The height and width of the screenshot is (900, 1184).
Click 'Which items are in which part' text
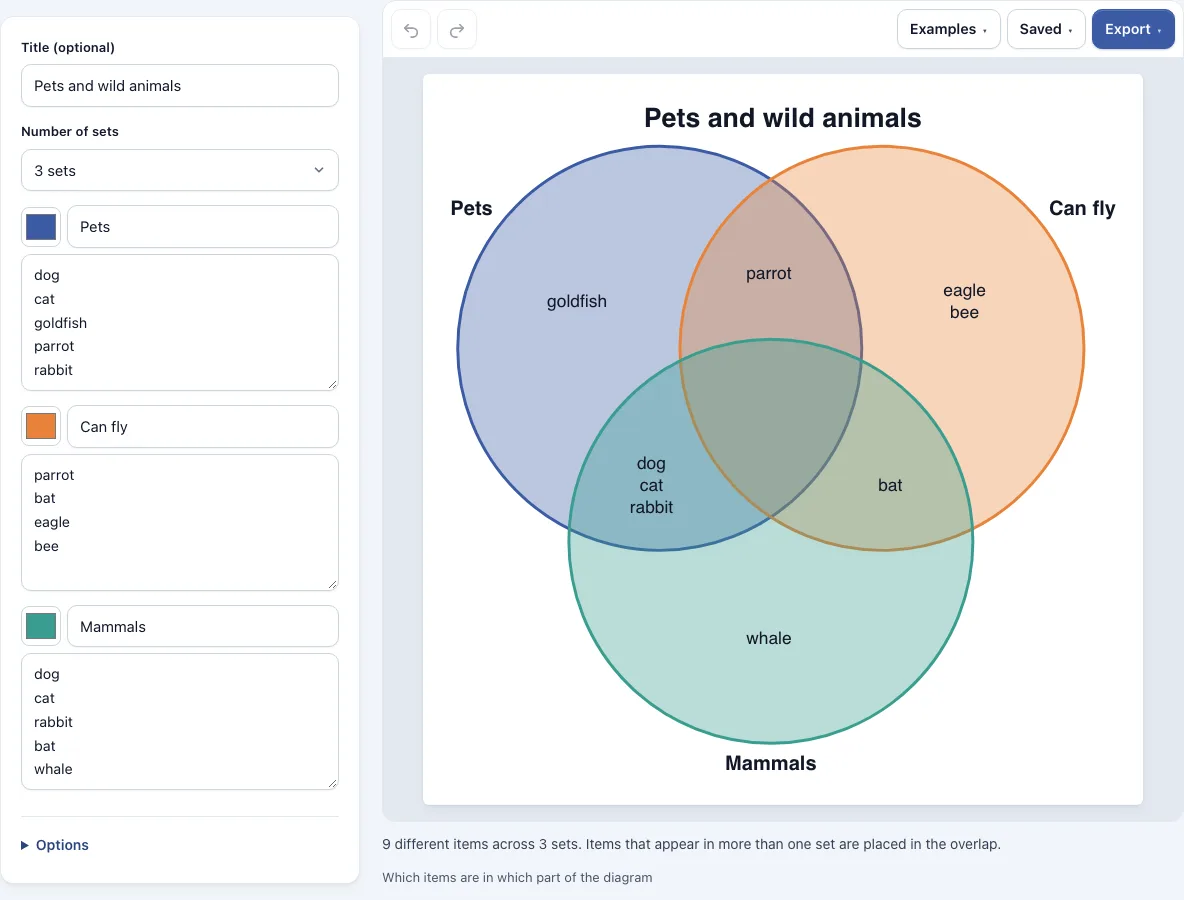[517, 877]
